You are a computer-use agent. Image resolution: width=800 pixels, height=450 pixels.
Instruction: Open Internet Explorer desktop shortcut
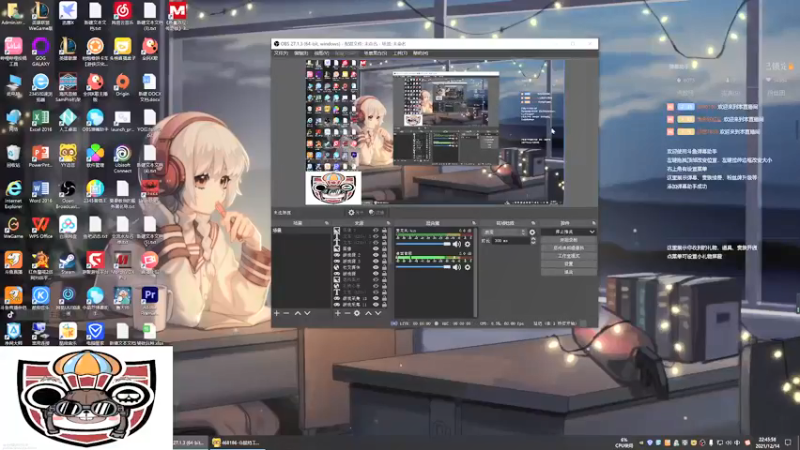pos(13,195)
